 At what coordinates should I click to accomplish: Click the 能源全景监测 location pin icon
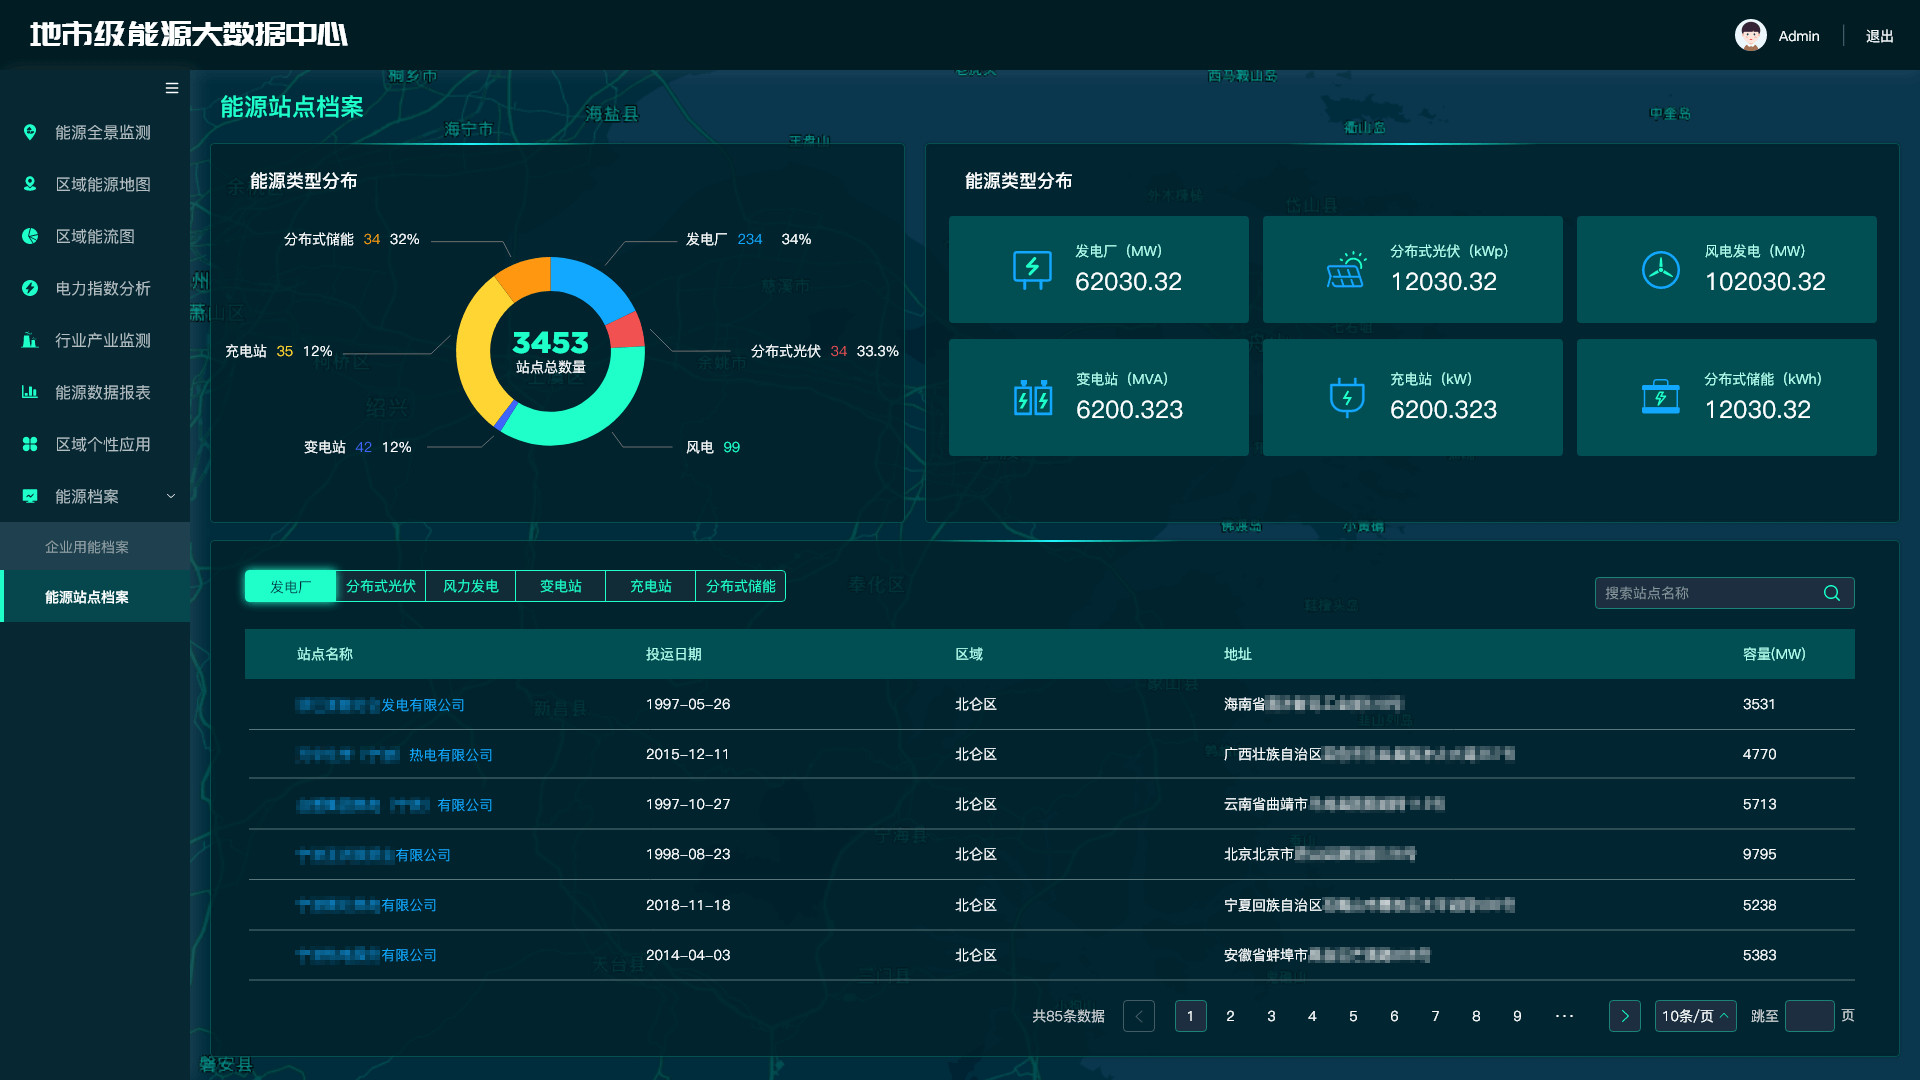[30, 132]
